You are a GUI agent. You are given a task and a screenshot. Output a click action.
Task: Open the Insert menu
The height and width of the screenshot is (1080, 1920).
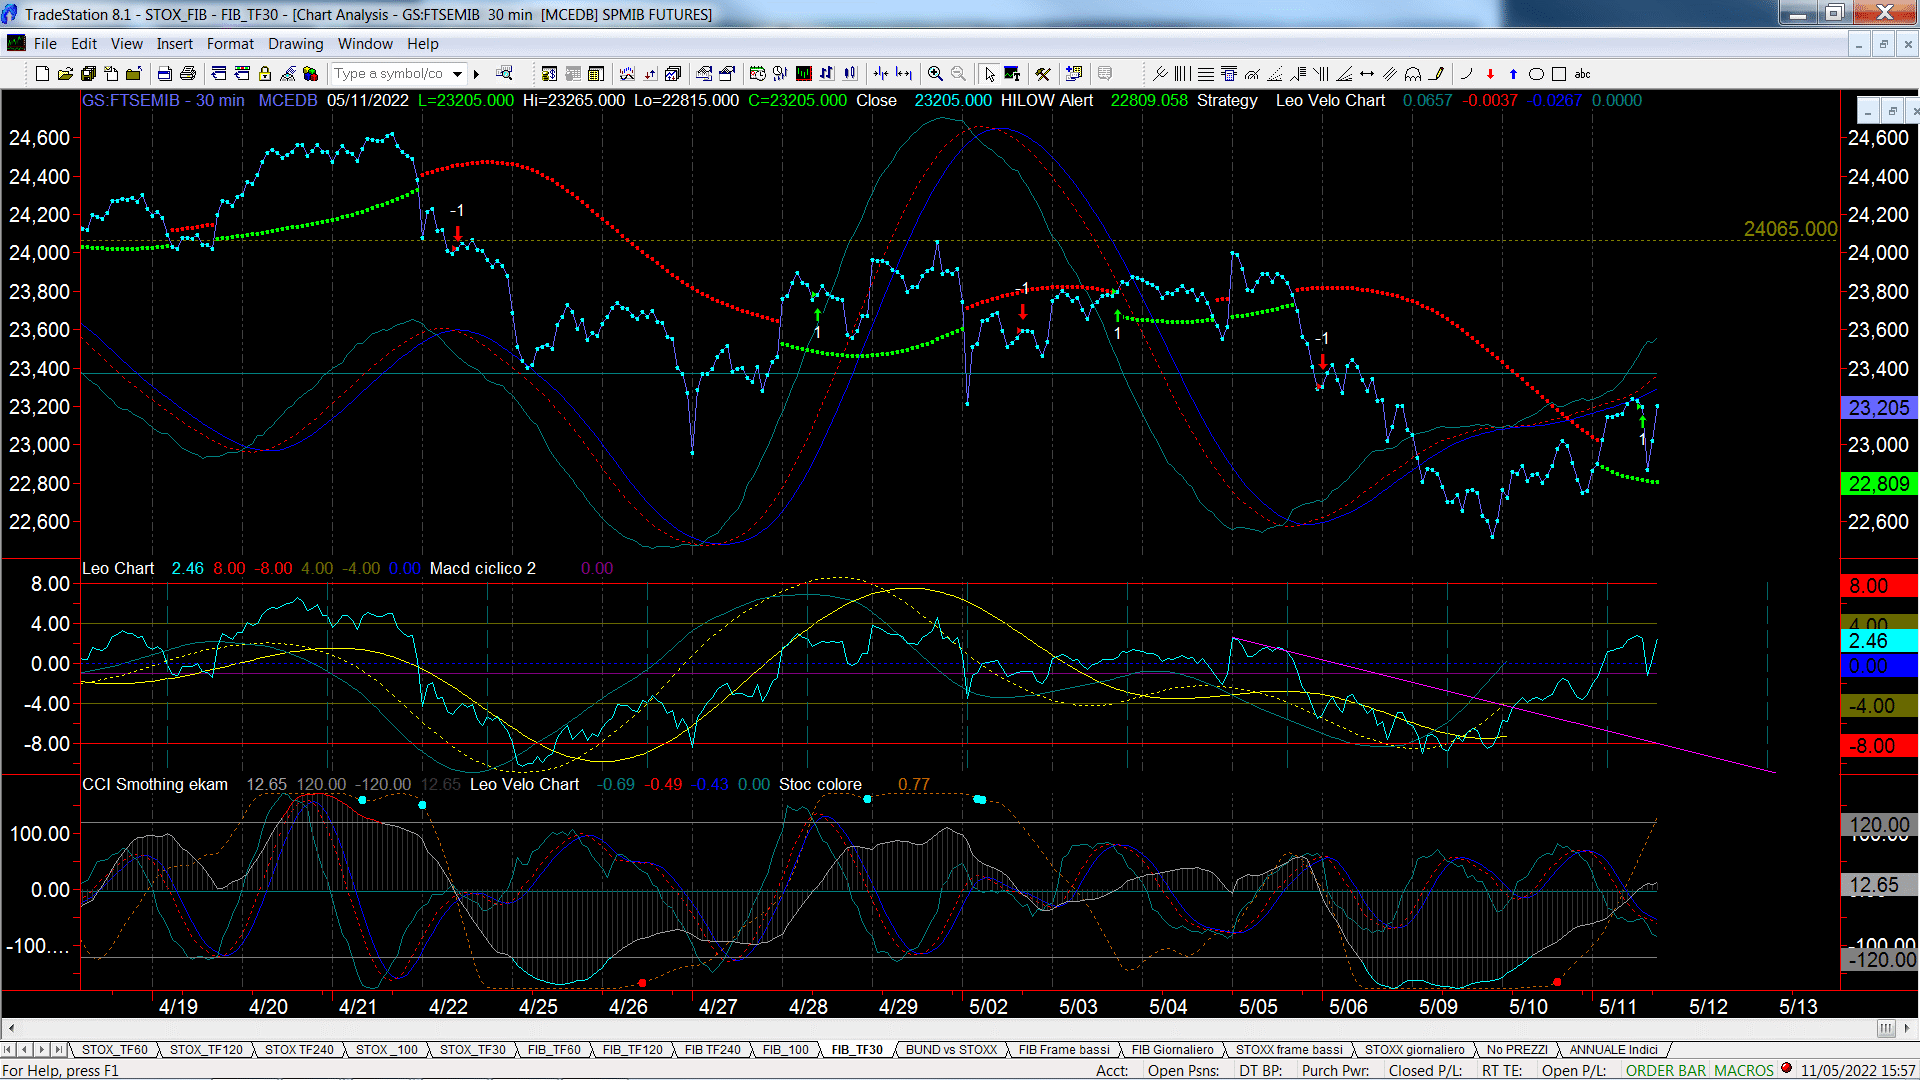coord(175,43)
